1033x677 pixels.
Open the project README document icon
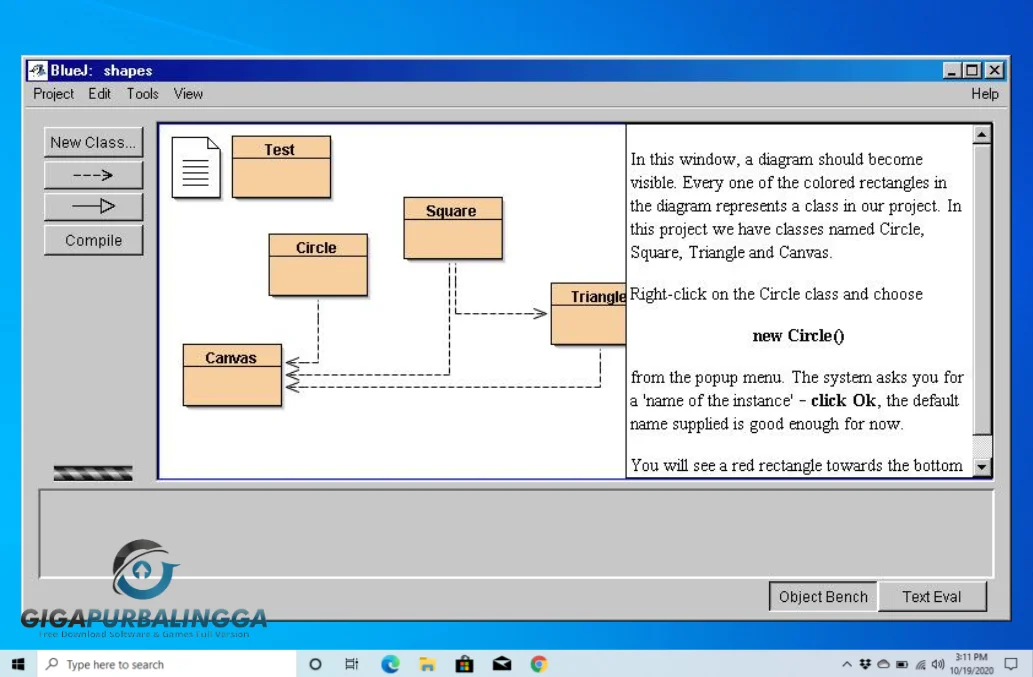[195, 167]
